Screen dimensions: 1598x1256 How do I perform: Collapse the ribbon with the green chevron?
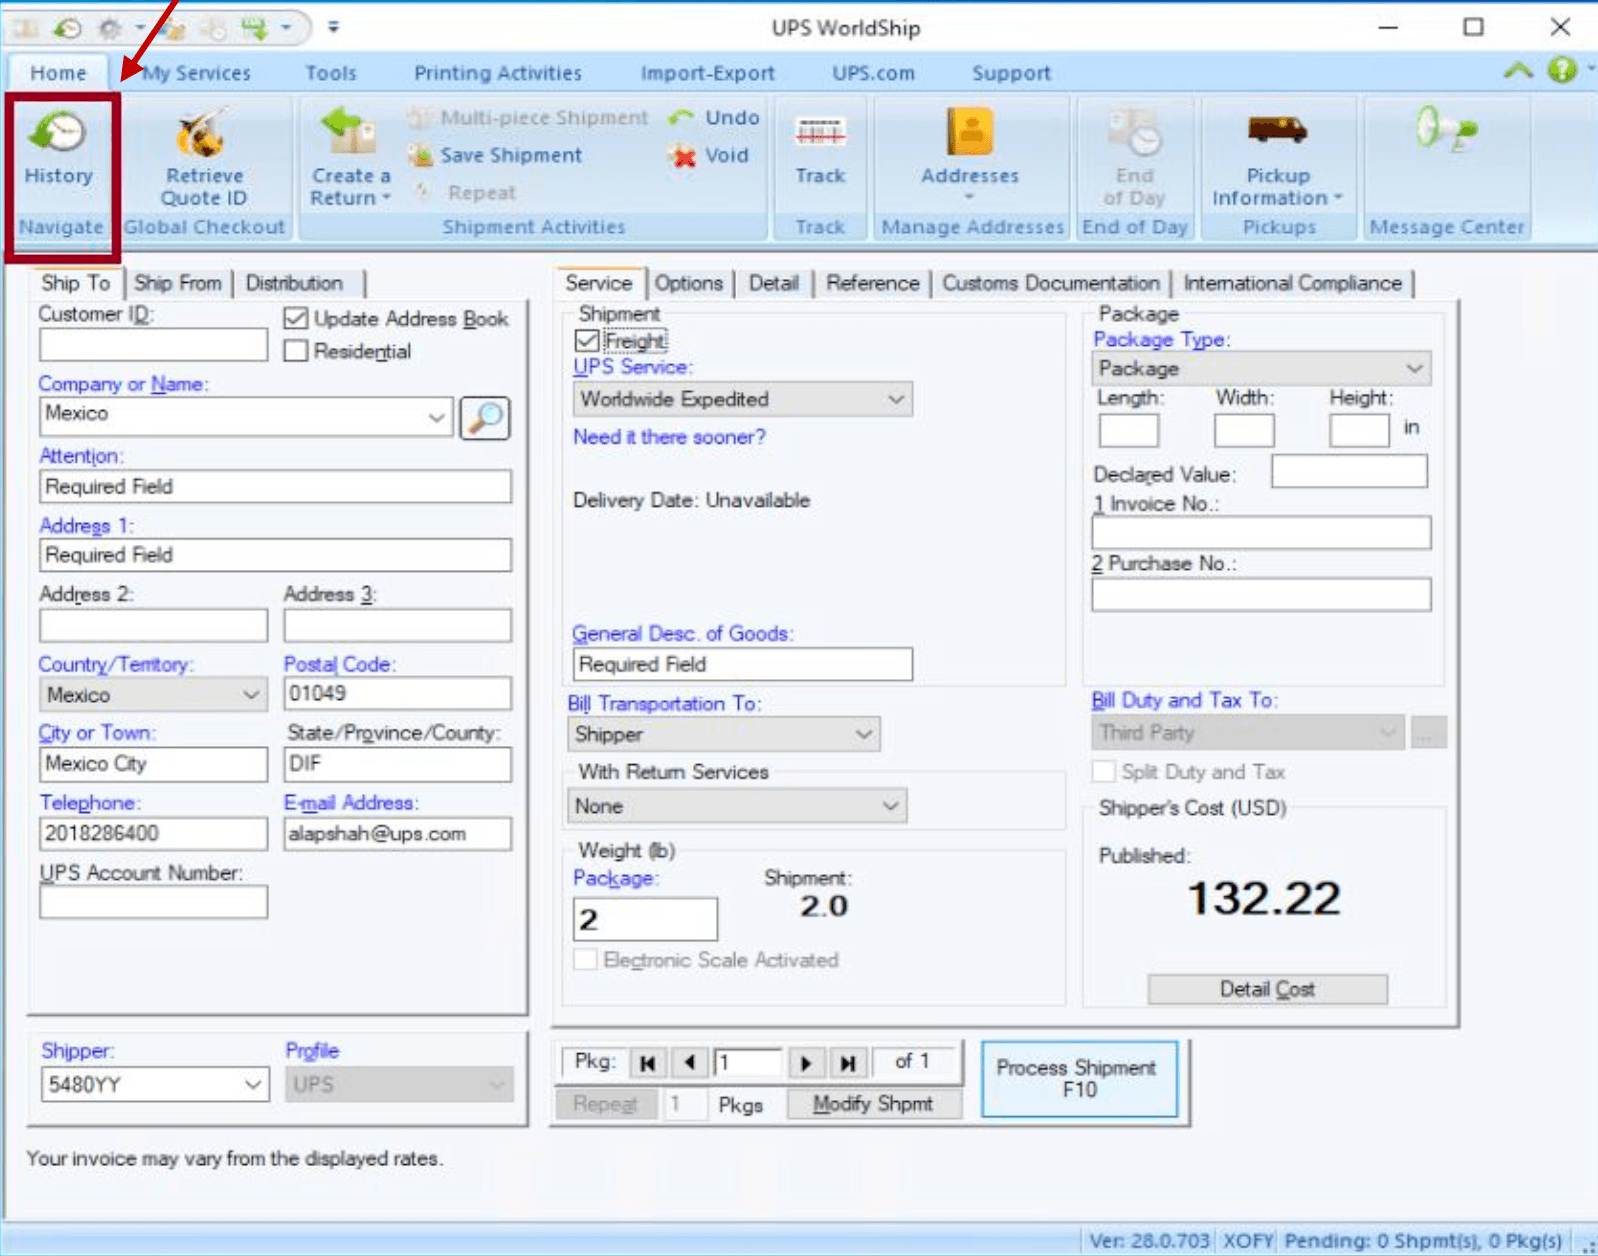pyautogui.click(x=1518, y=70)
